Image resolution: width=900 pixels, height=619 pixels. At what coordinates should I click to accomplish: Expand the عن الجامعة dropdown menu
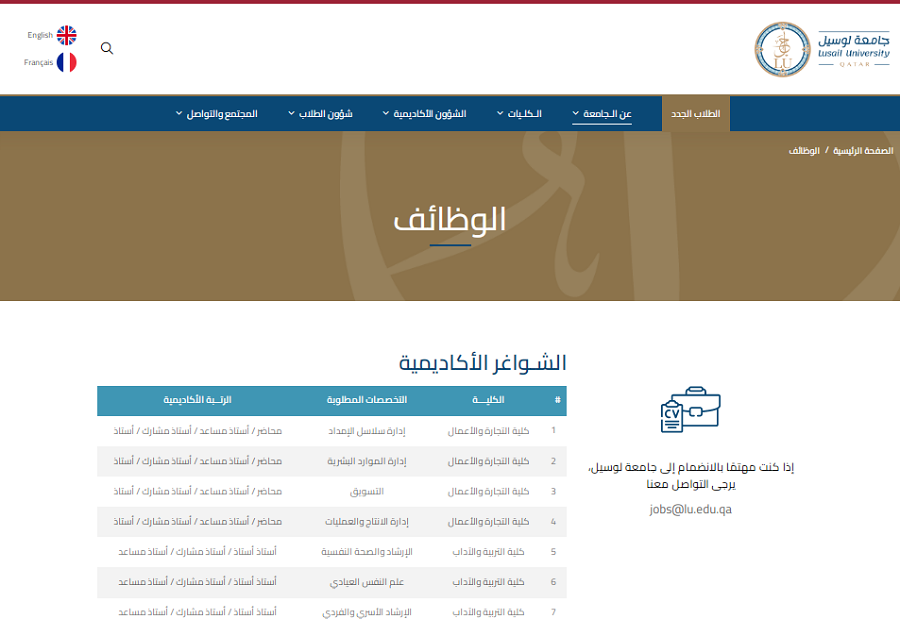coord(602,114)
